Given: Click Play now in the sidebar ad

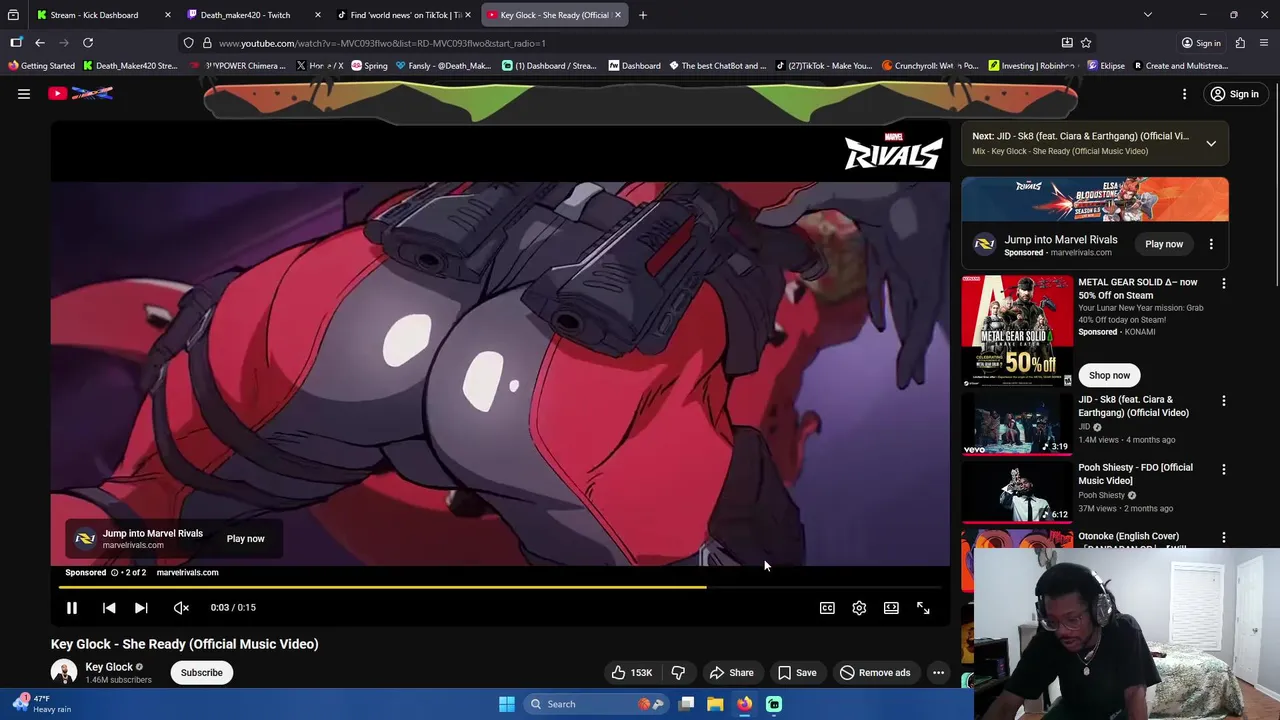Looking at the screenshot, I should coord(1164,244).
